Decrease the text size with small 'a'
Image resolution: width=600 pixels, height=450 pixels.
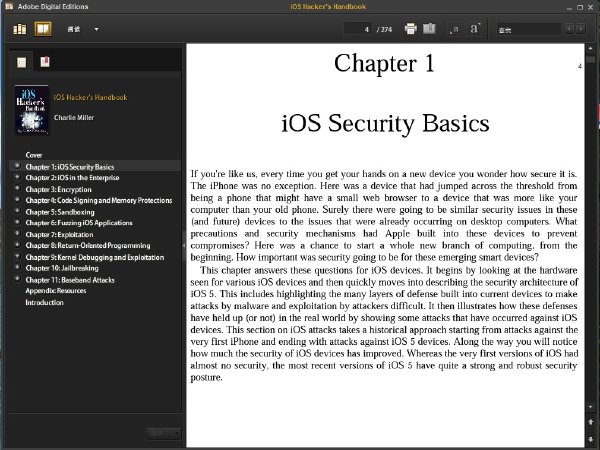pyautogui.click(x=454, y=30)
